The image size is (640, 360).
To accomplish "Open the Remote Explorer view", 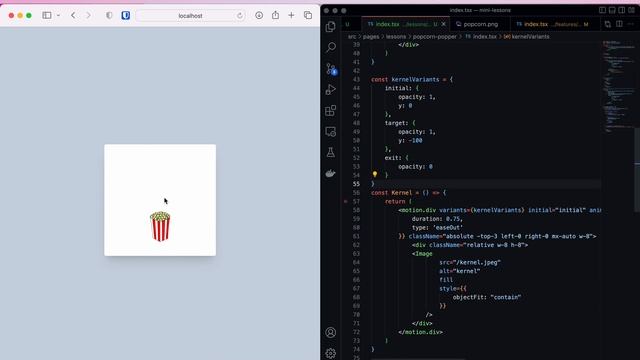I will pos(331,131).
